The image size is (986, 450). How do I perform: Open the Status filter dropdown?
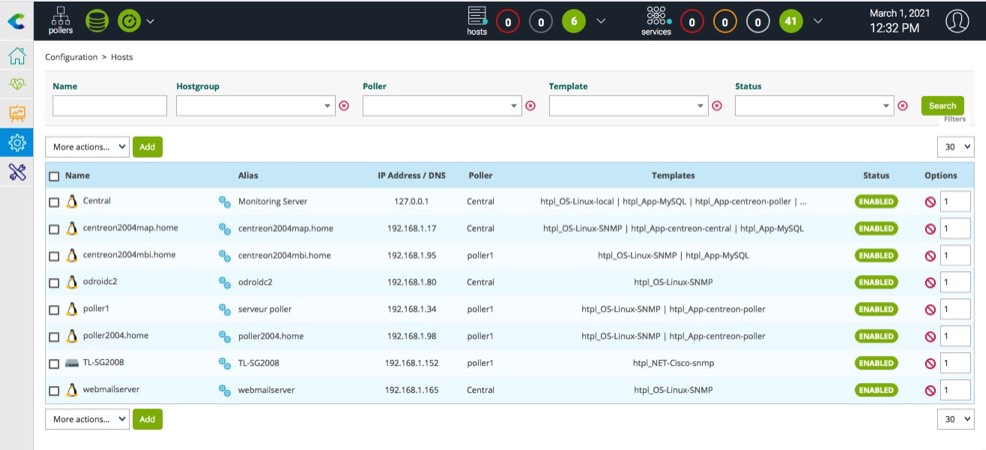pos(814,106)
